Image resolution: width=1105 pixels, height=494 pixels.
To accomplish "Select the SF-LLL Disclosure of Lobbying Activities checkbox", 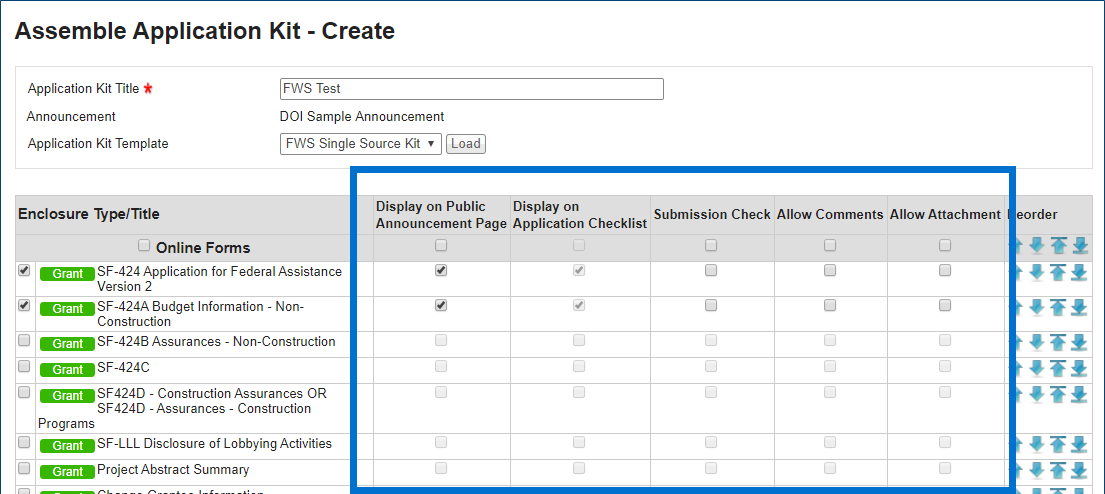I will [24, 443].
